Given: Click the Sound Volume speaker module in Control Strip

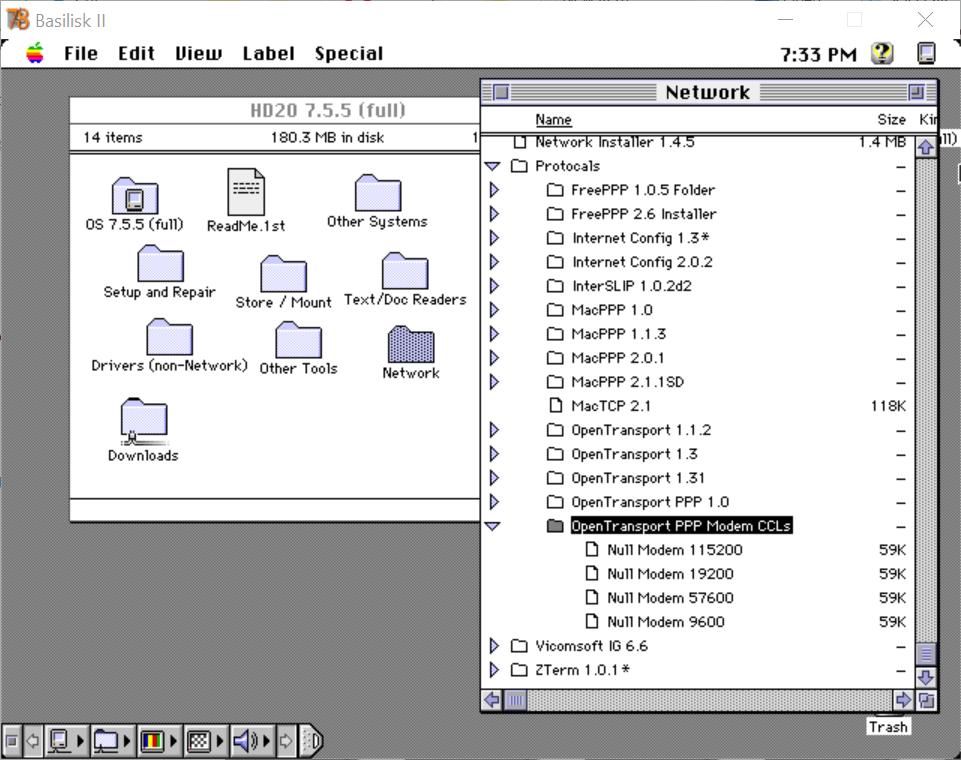Looking at the screenshot, I should (251, 741).
